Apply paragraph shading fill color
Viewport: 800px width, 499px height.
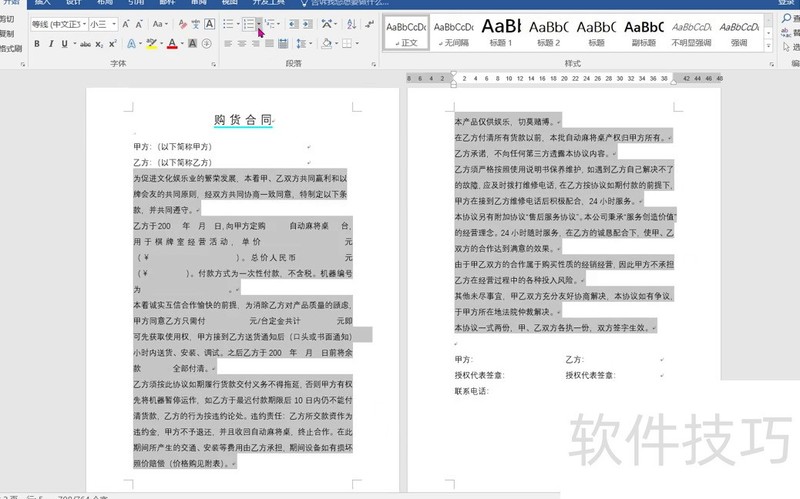coord(327,44)
